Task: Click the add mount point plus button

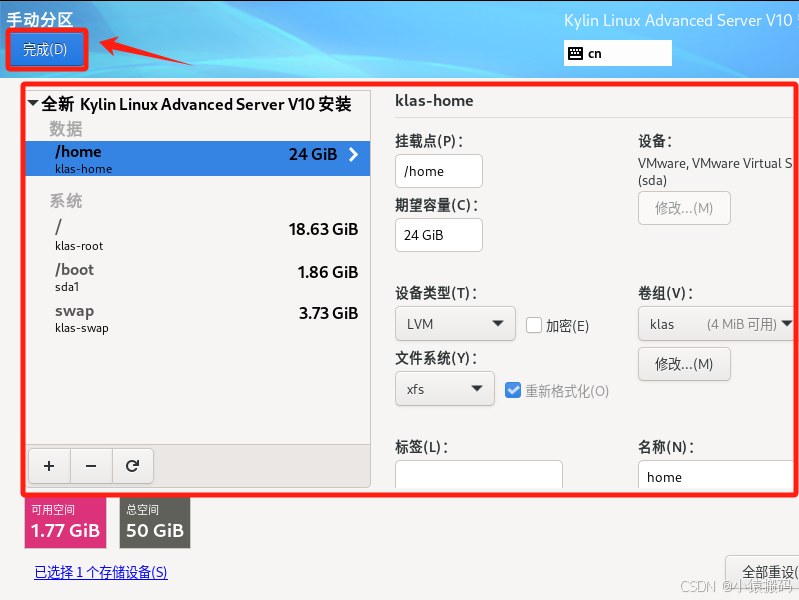Action: point(49,466)
